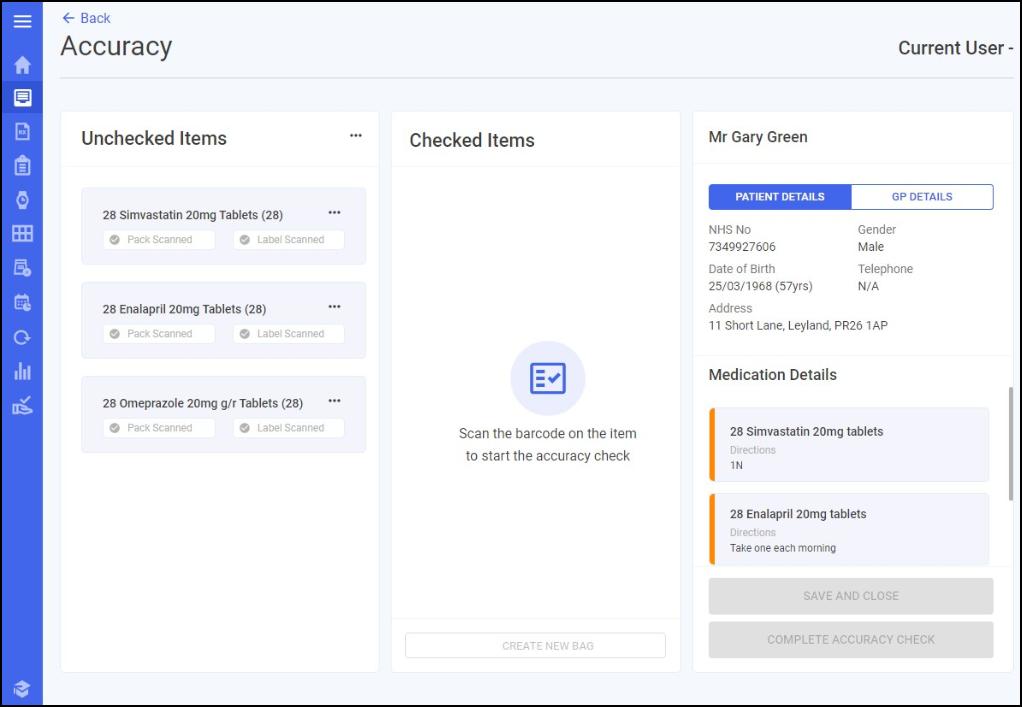1022x707 pixels.
Task: Open the more options for Omeprazole item
Action: click(334, 401)
